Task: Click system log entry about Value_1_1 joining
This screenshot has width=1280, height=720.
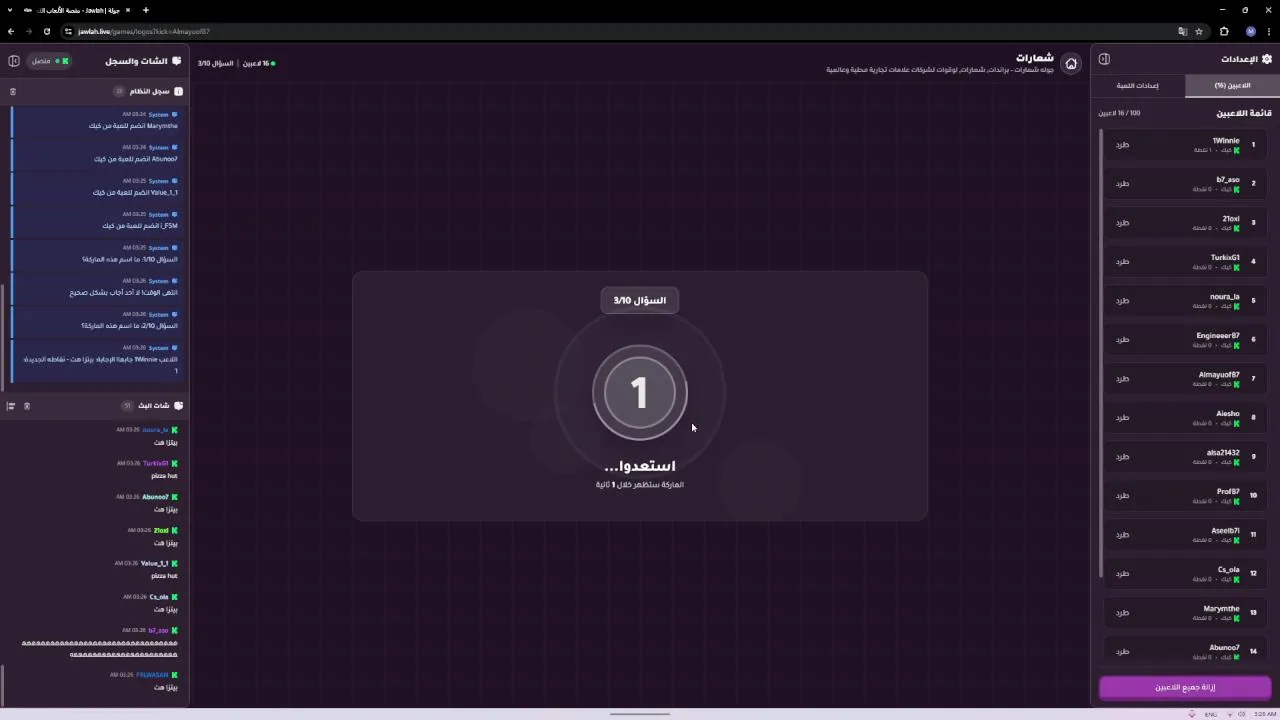Action: (96, 187)
